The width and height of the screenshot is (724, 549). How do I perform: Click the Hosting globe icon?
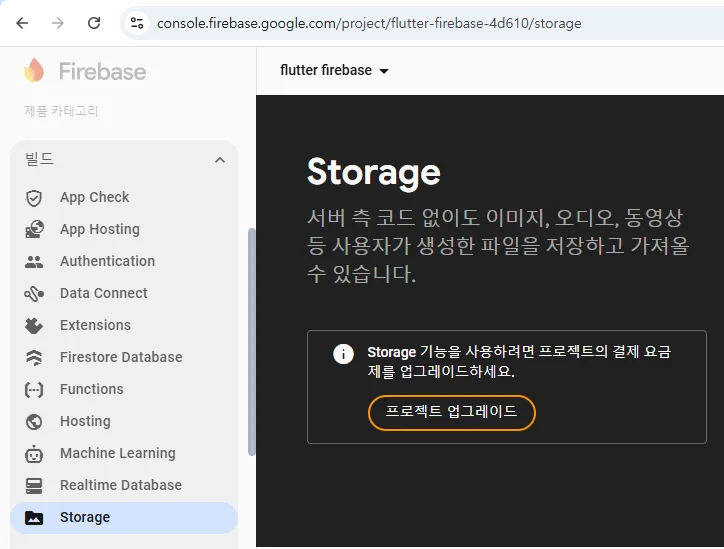click(34, 422)
